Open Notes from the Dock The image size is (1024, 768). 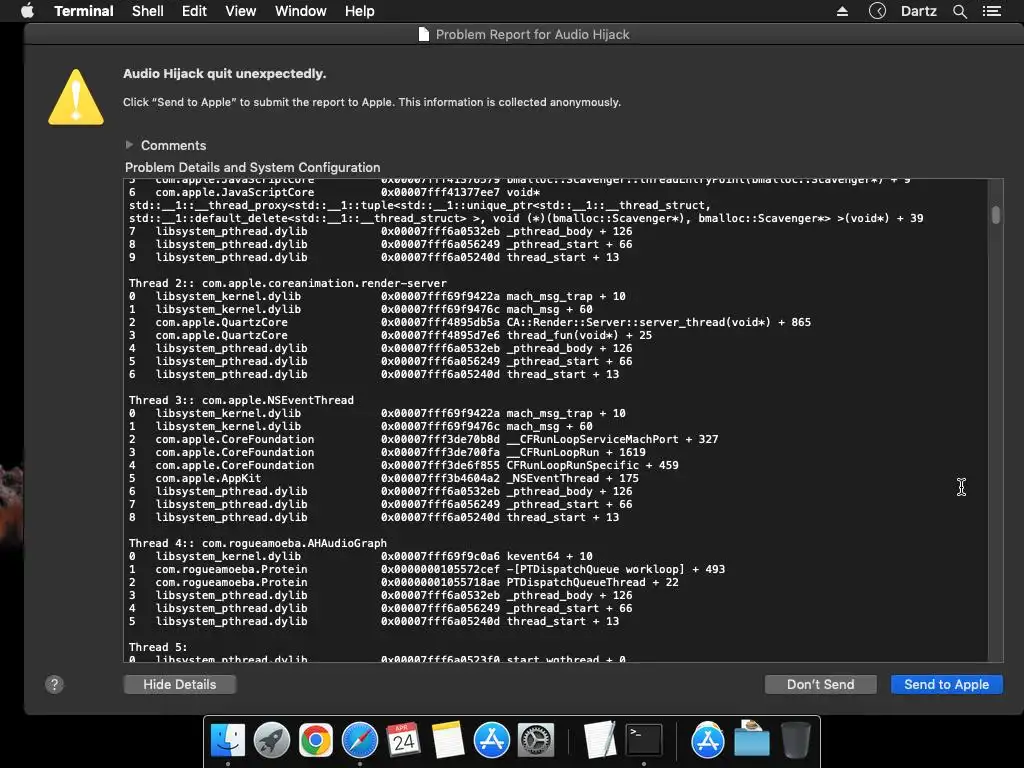[x=448, y=740]
